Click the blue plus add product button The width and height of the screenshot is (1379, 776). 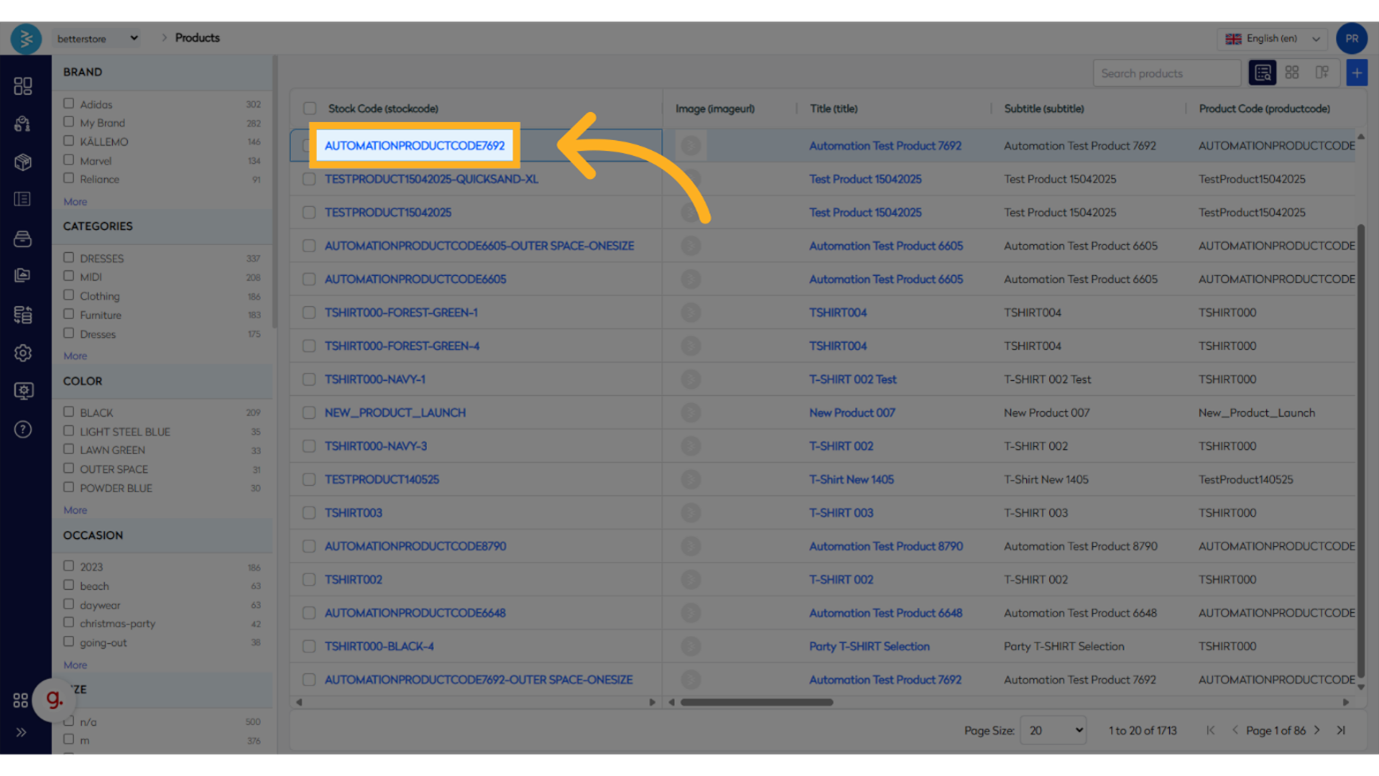pos(1356,73)
